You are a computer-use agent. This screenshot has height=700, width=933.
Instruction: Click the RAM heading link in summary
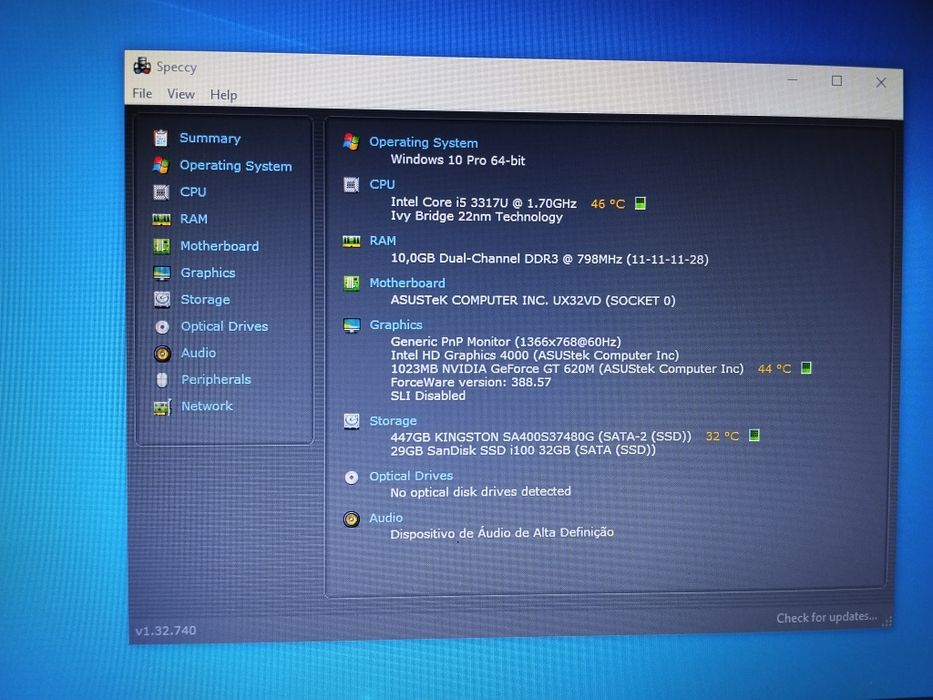coord(383,241)
